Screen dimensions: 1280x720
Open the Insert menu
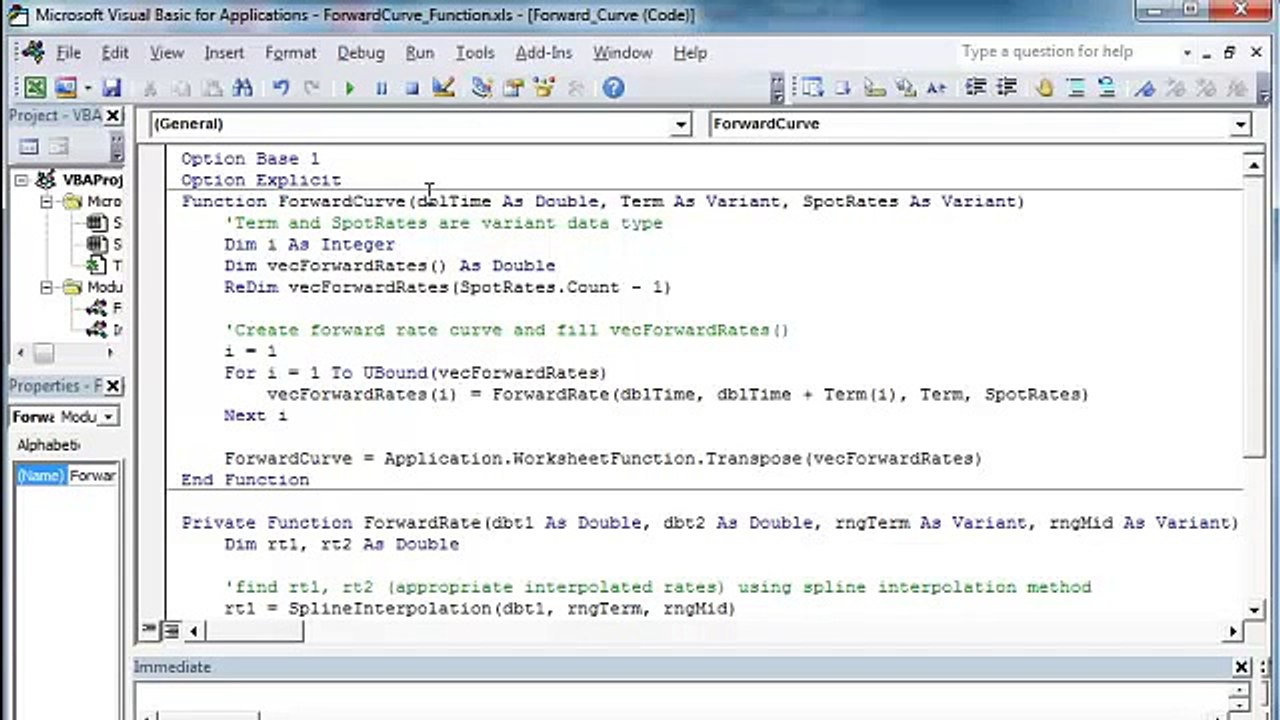tap(224, 52)
